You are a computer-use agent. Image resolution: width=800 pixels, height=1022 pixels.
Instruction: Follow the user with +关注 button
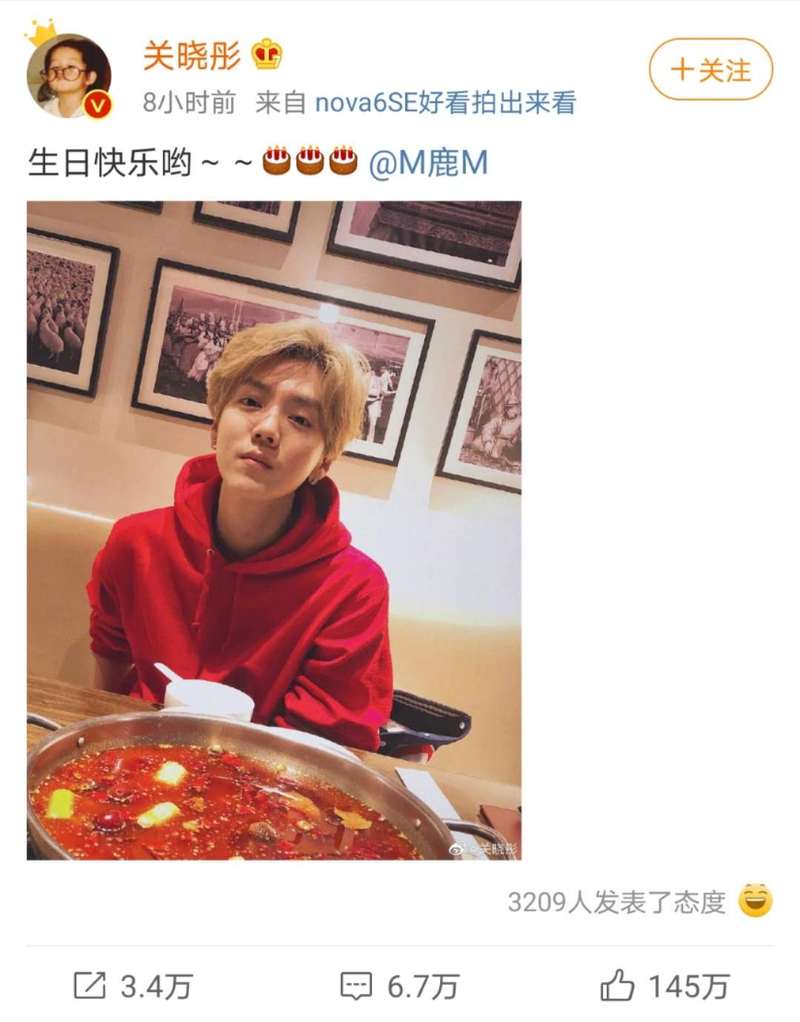click(x=711, y=69)
